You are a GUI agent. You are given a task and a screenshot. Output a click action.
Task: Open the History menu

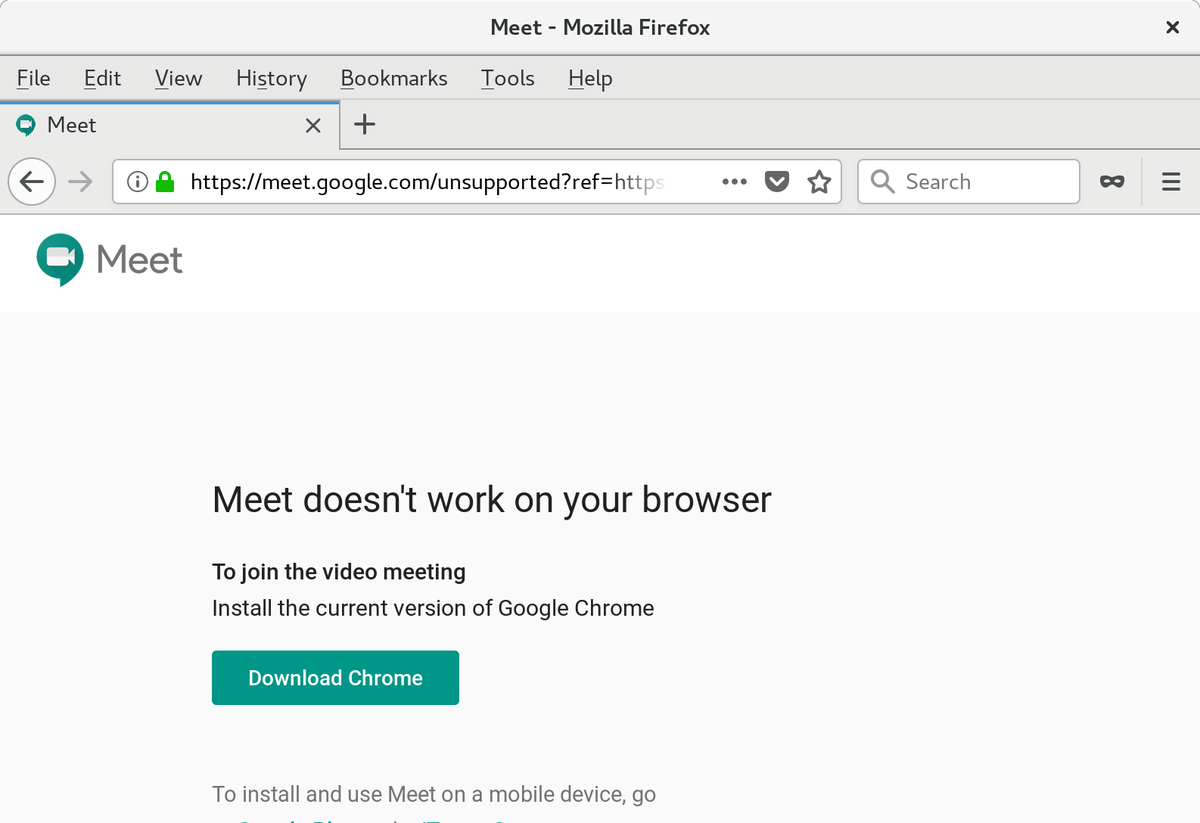[271, 78]
